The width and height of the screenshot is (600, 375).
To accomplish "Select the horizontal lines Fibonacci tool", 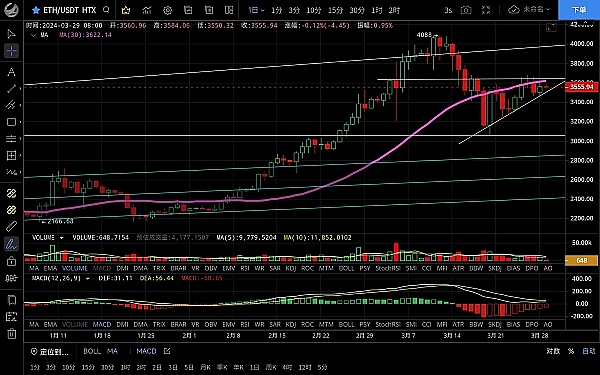I will [x=11, y=139].
